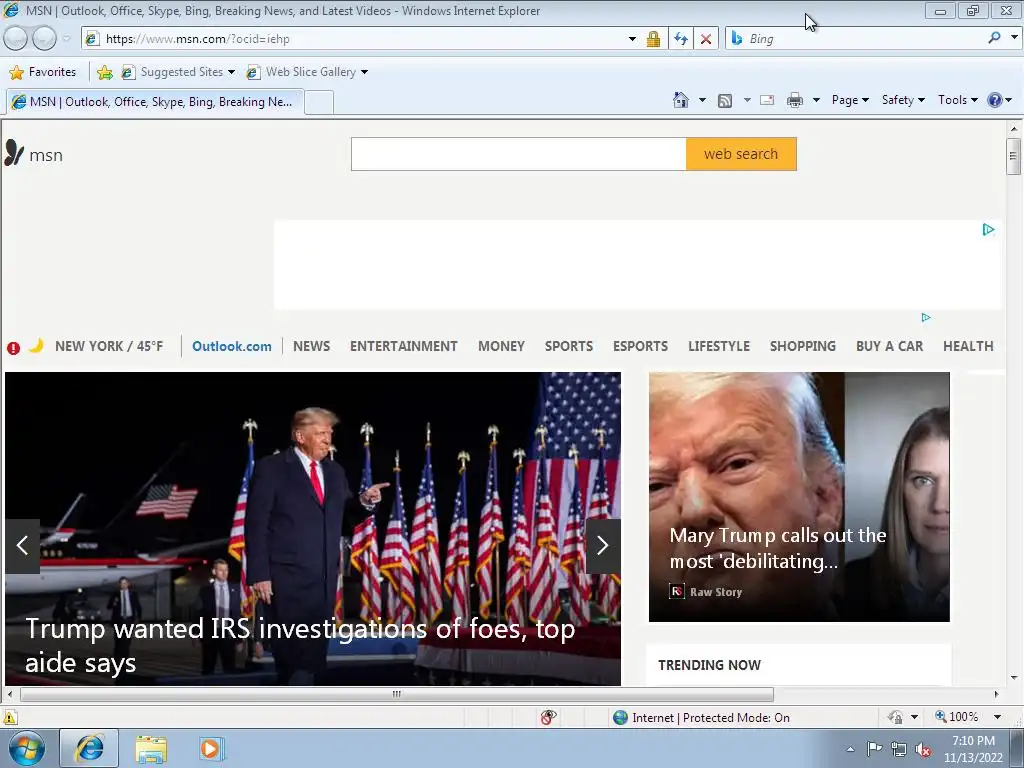Click the InPrivate filtering status icon
The image size is (1024, 768).
[549, 717]
